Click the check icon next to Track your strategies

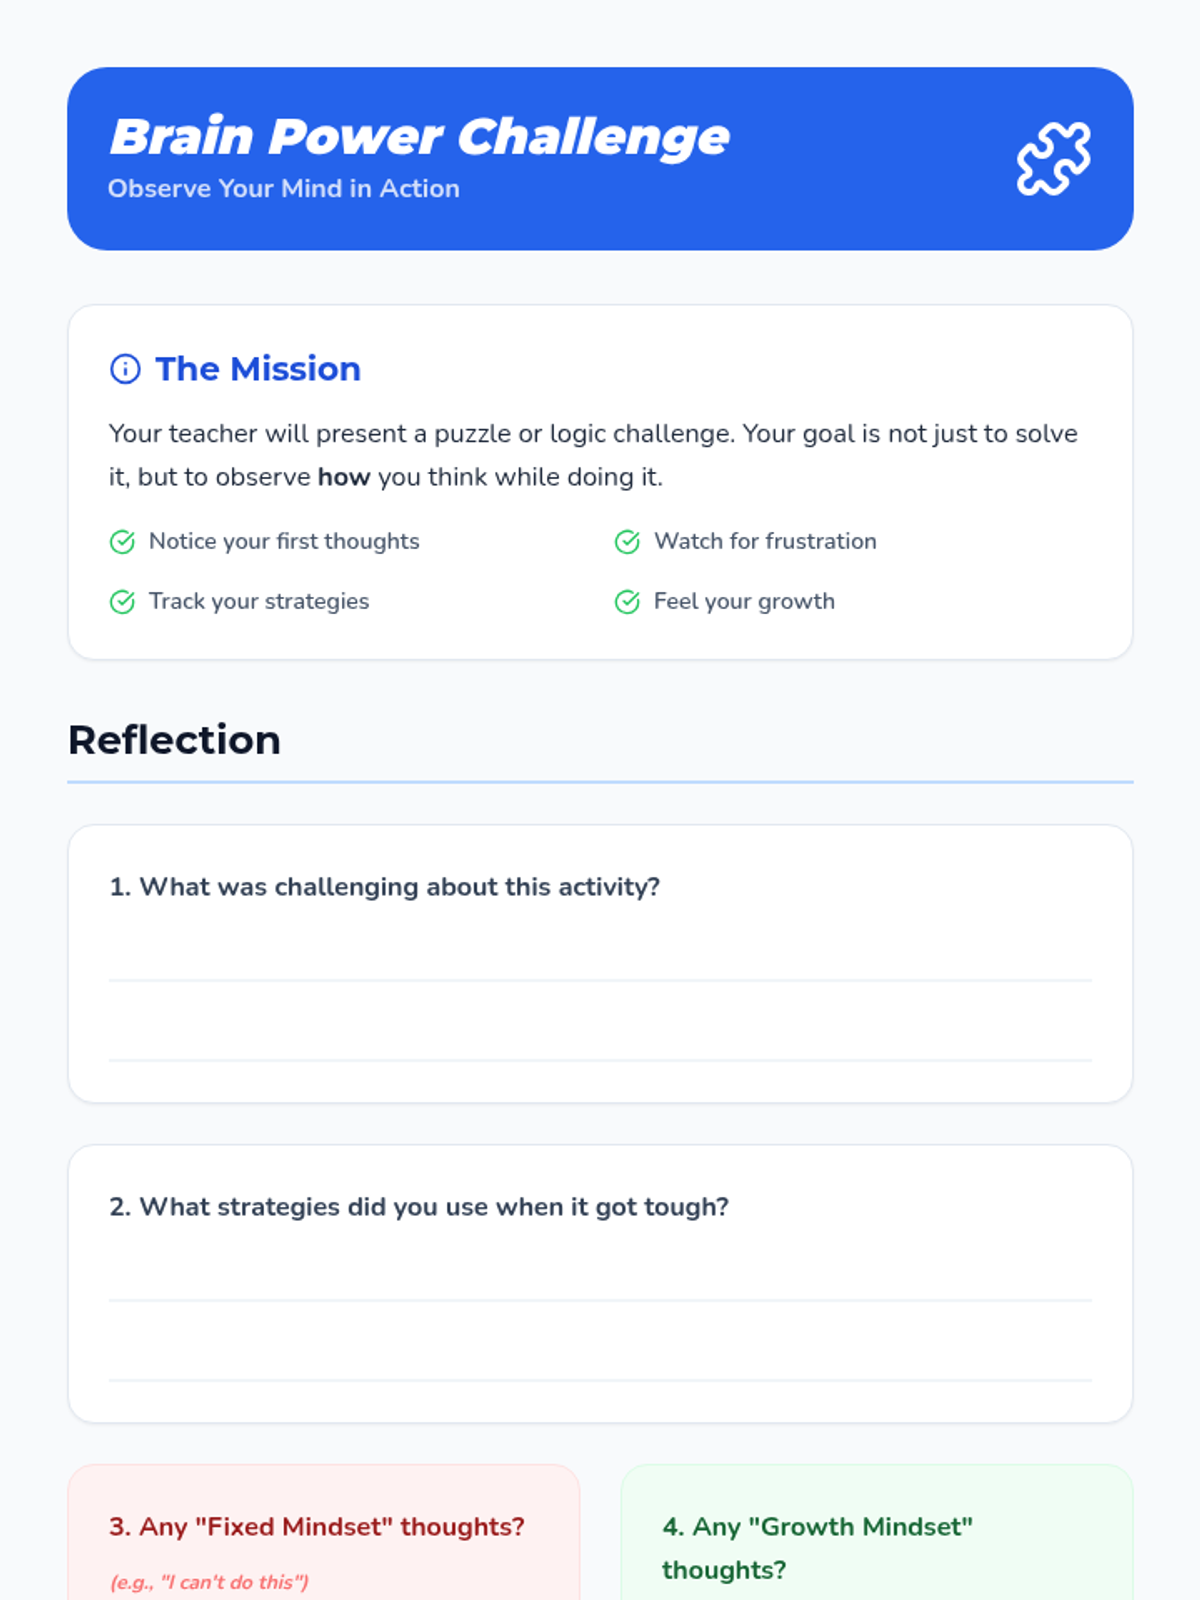click(x=122, y=602)
